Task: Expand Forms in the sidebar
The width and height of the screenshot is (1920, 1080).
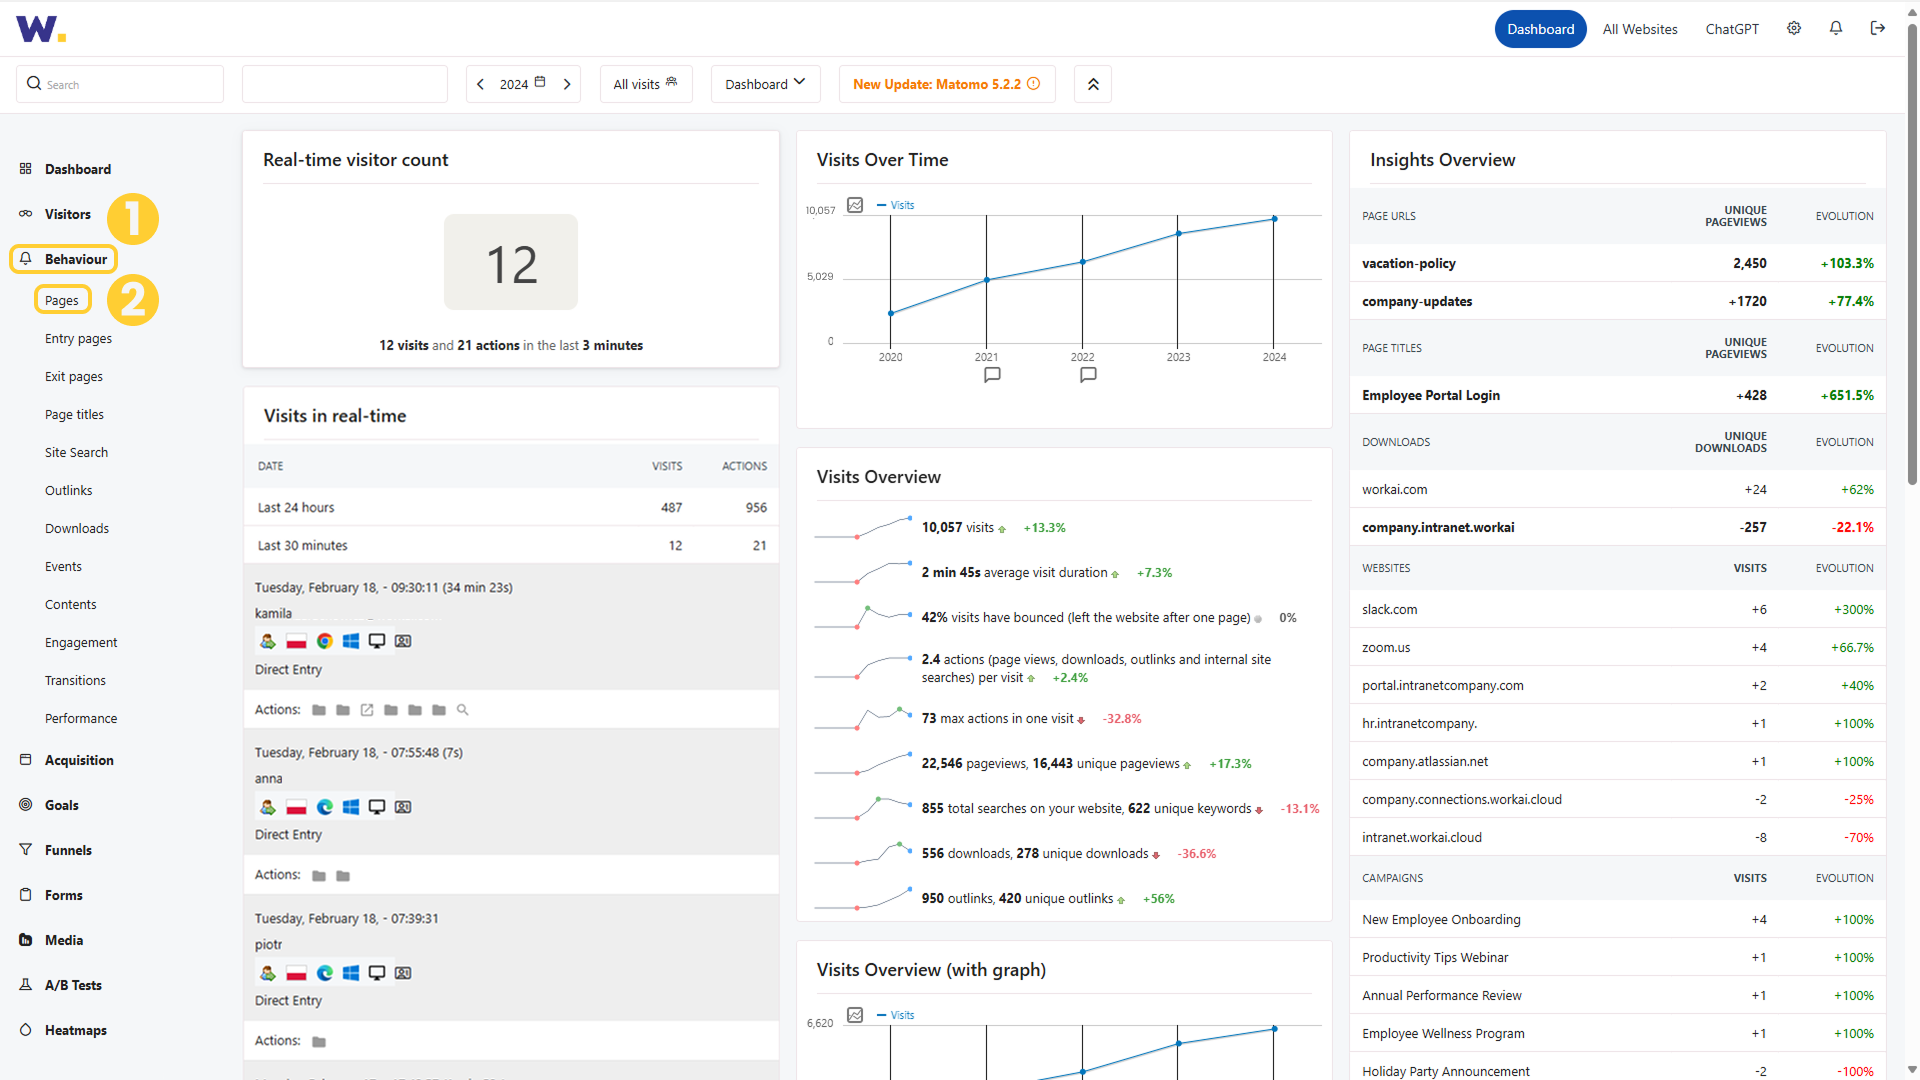Action: click(x=63, y=895)
